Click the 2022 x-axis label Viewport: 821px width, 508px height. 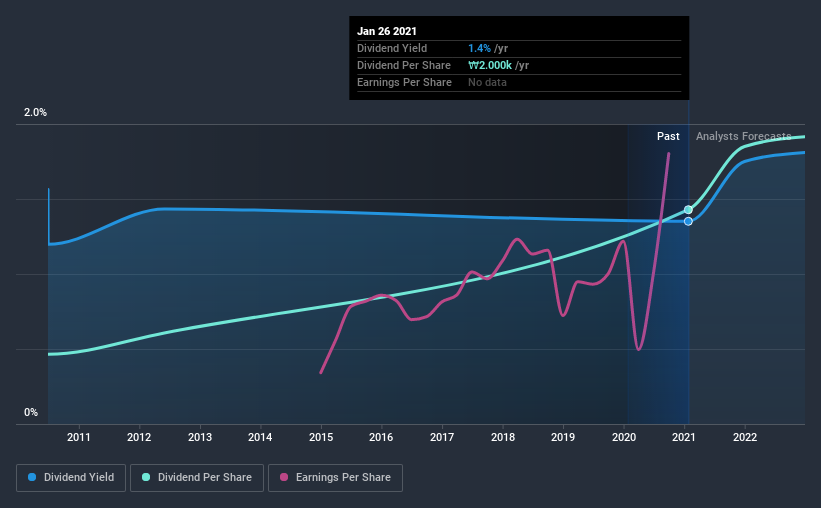[x=745, y=437]
